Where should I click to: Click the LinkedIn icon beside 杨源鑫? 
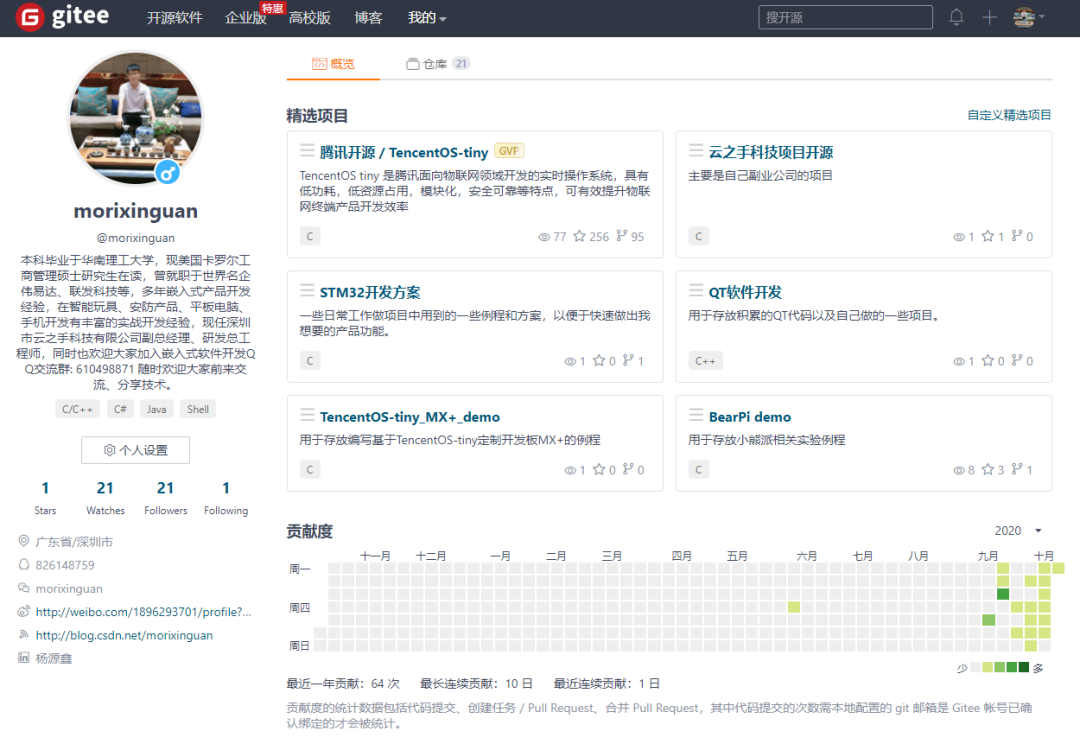(23, 658)
